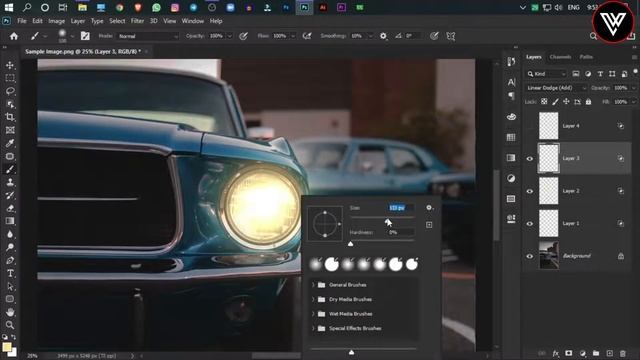Click the Hardness slider handle
The height and width of the screenshot is (360, 640).
(x=351, y=244)
